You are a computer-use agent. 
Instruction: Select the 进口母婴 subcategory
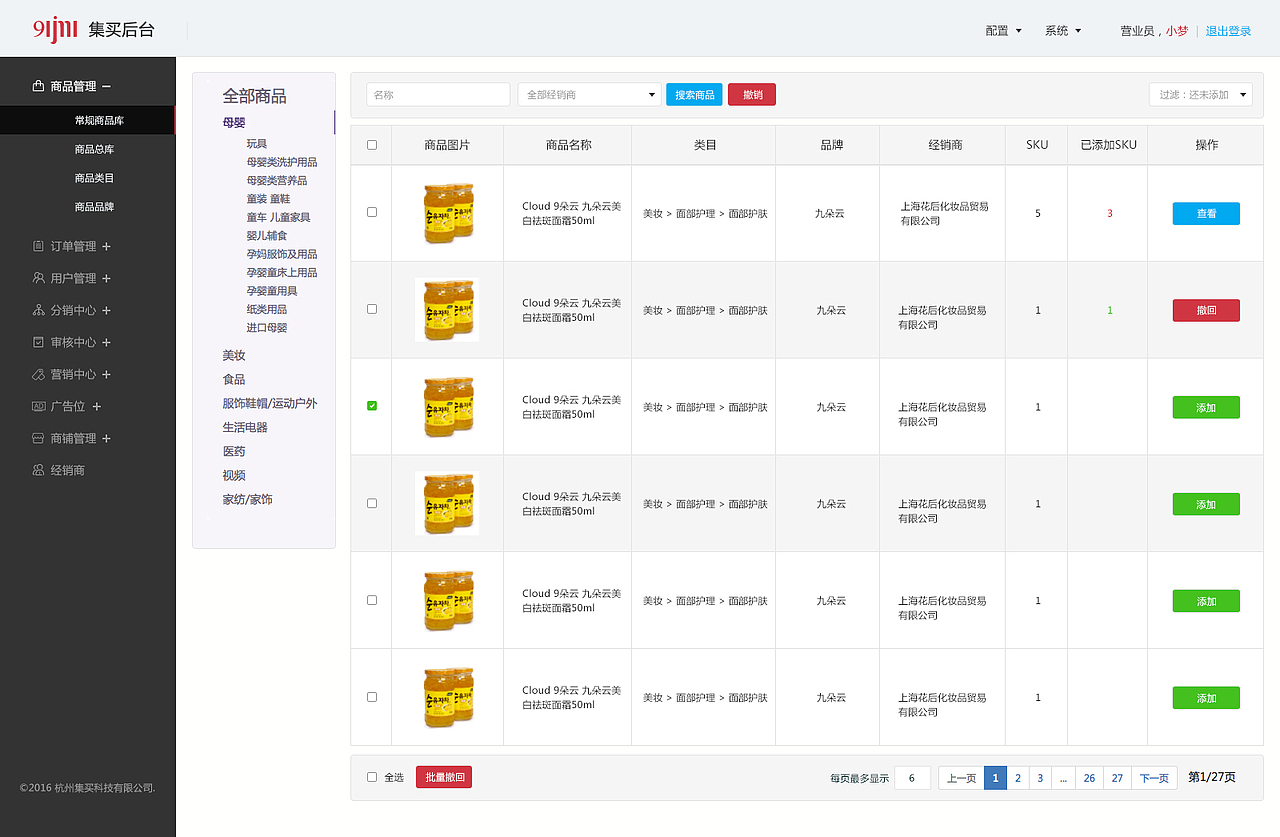coord(267,327)
